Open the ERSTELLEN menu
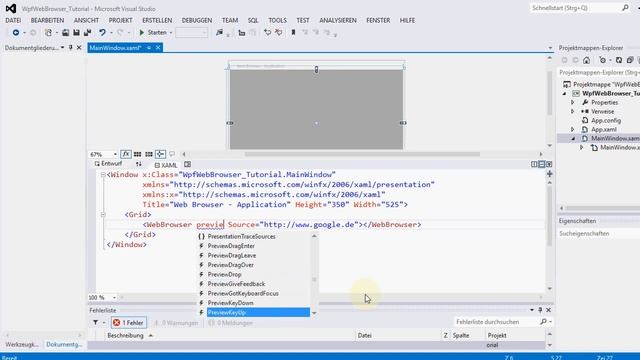 click(x=157, y=20)
